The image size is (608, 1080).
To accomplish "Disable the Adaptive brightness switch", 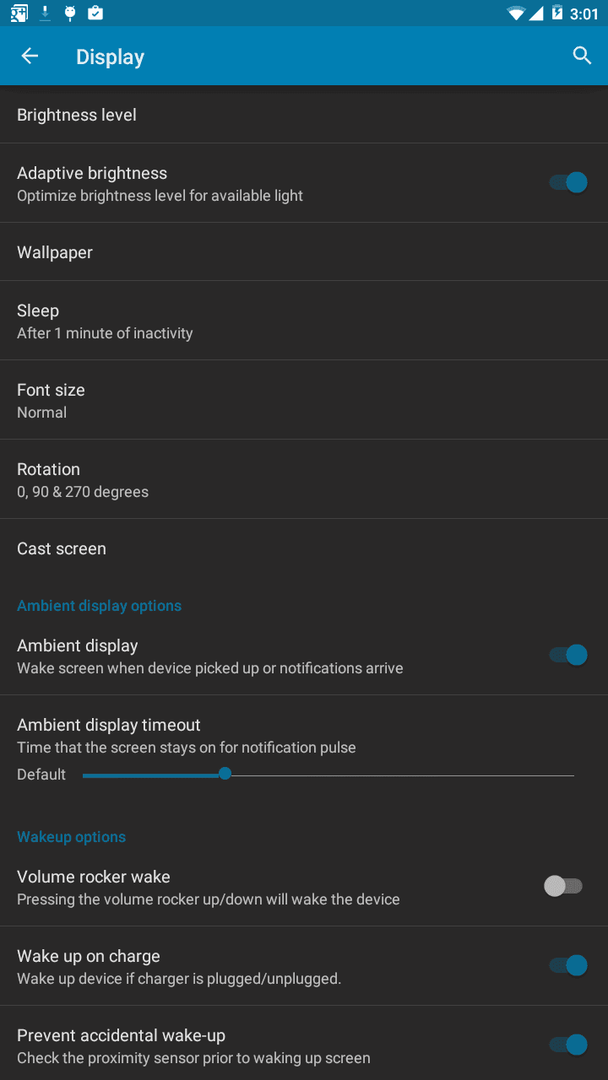I will [568, 183].
